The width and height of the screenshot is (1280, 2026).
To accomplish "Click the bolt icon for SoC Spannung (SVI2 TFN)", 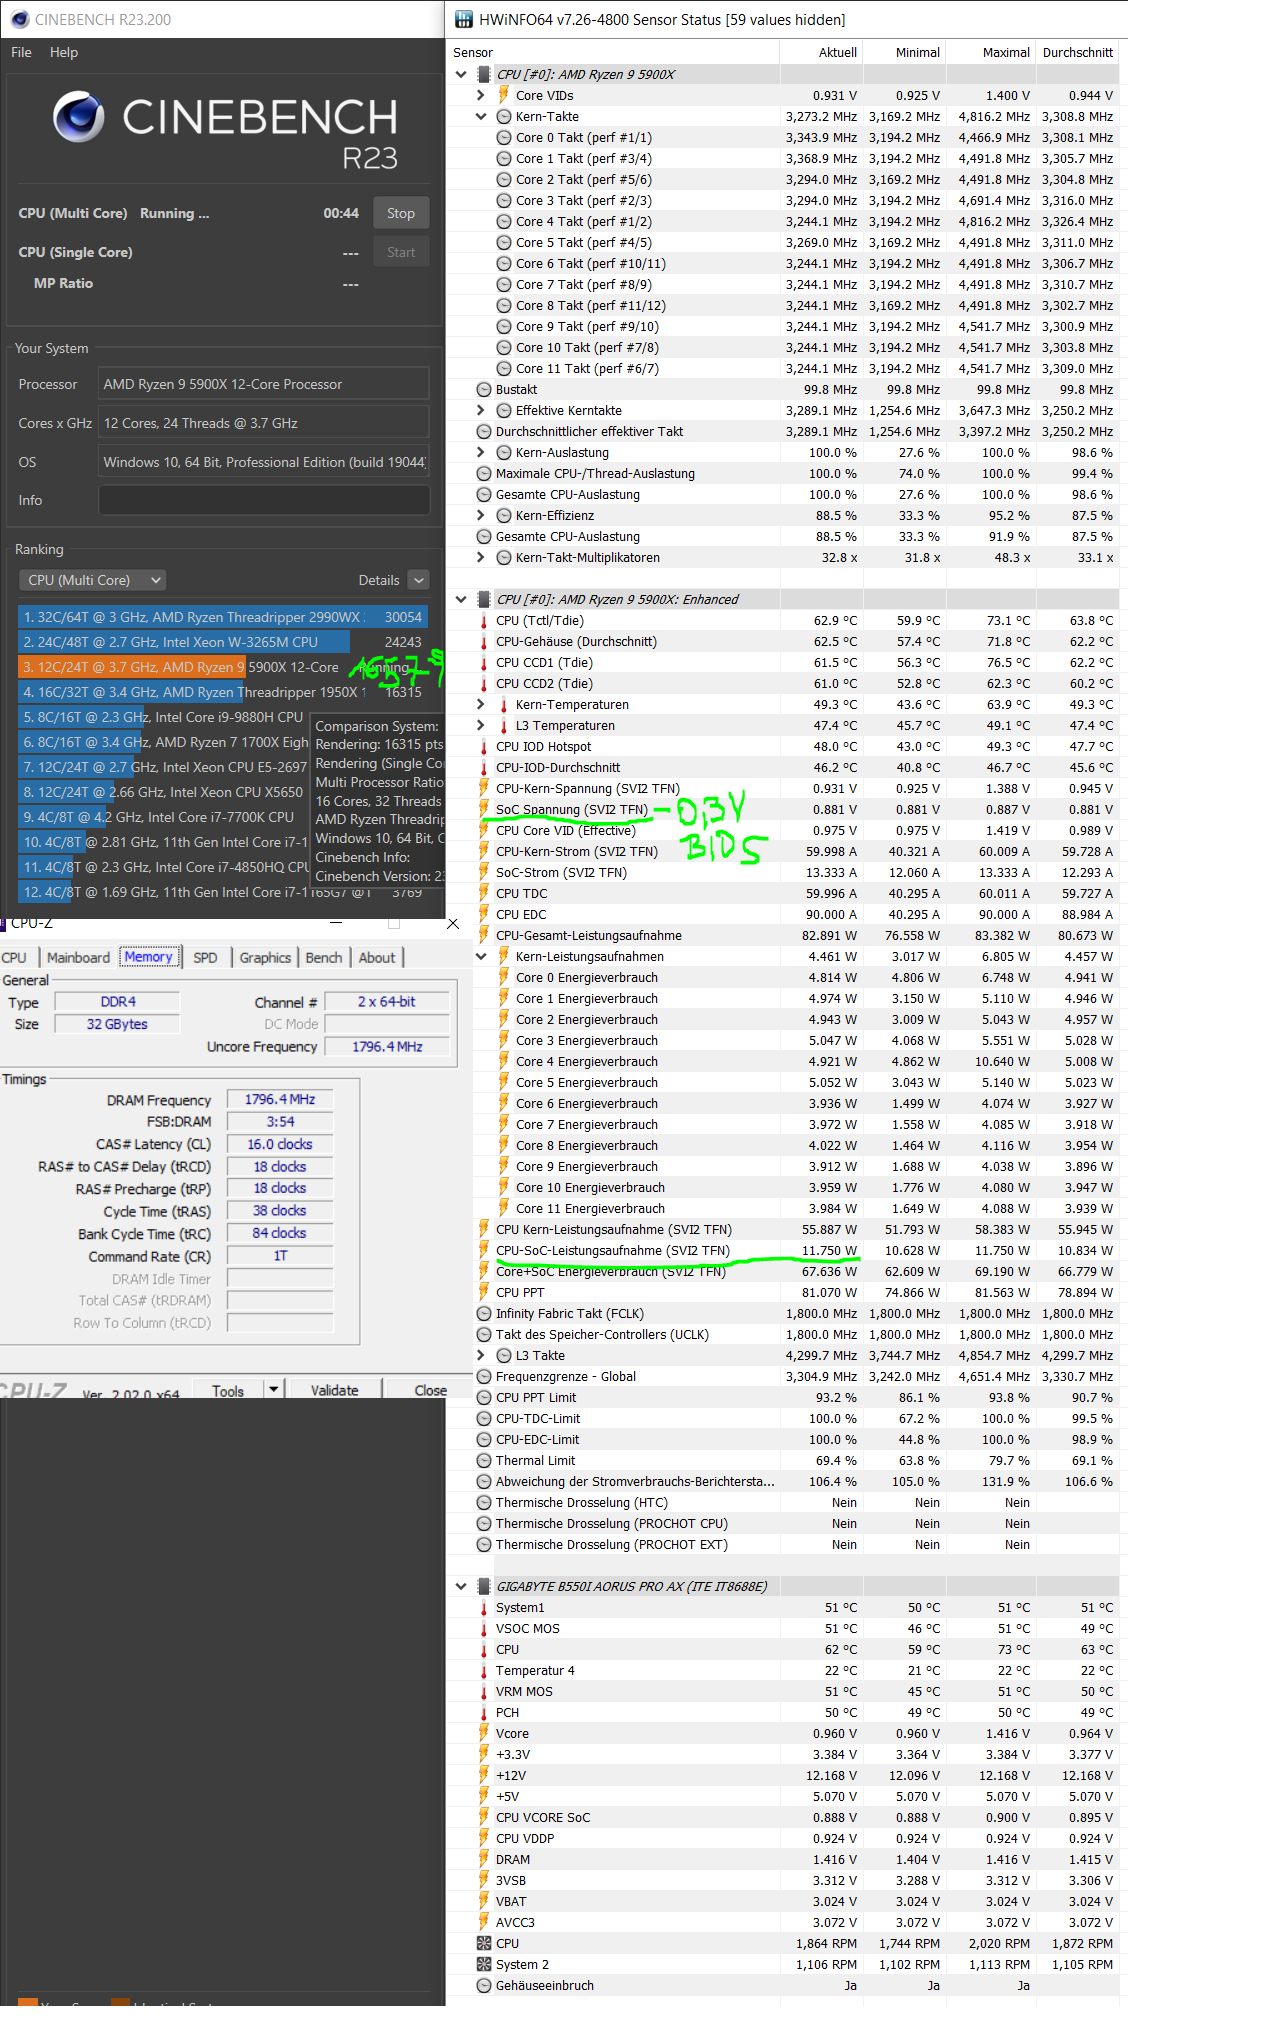I will click(484, 809).
